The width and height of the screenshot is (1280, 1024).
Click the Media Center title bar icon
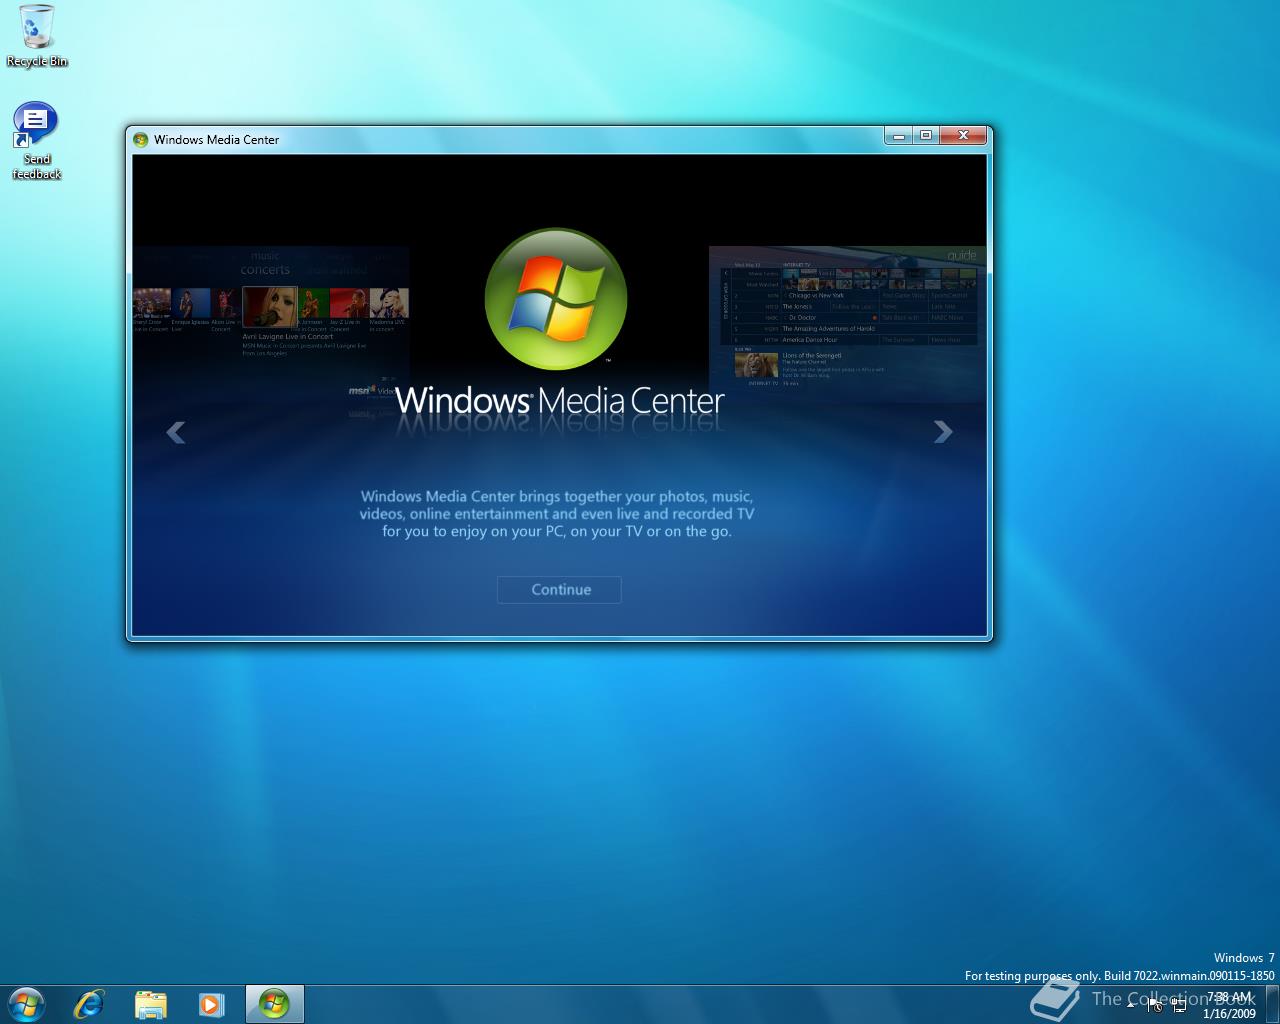[x=141, y=139]
